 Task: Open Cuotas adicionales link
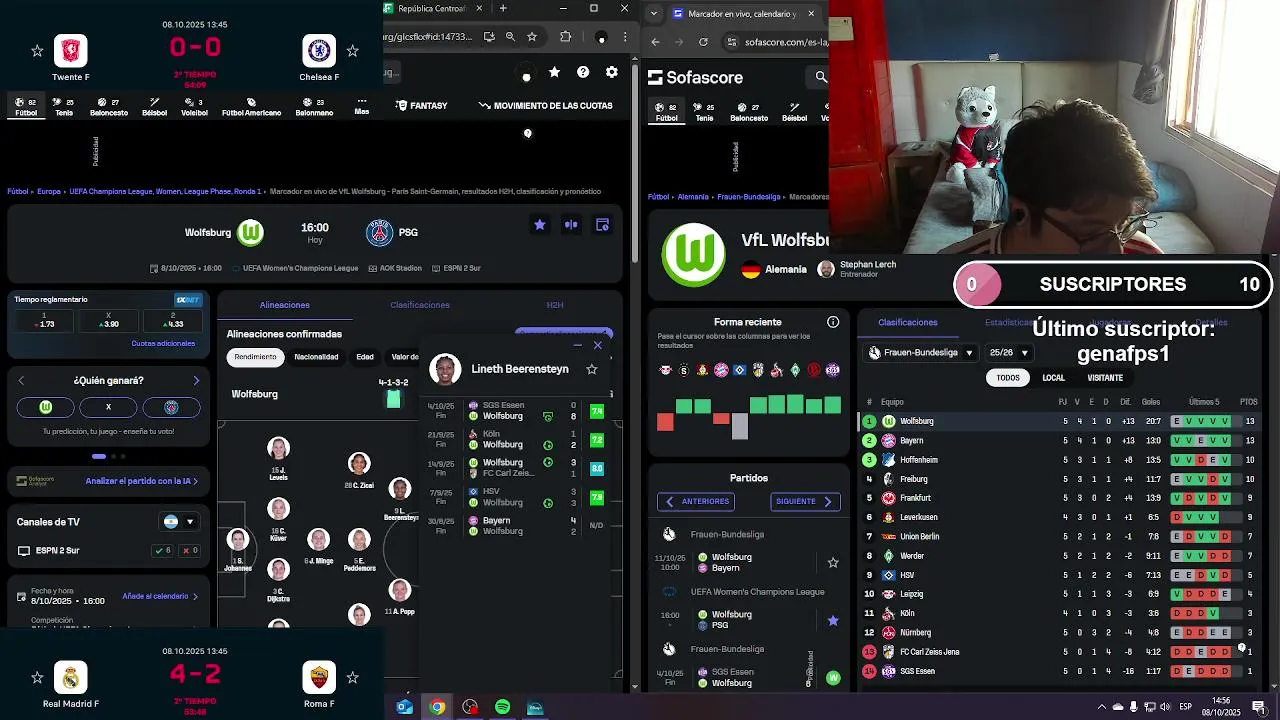click(x=163, y=344)
